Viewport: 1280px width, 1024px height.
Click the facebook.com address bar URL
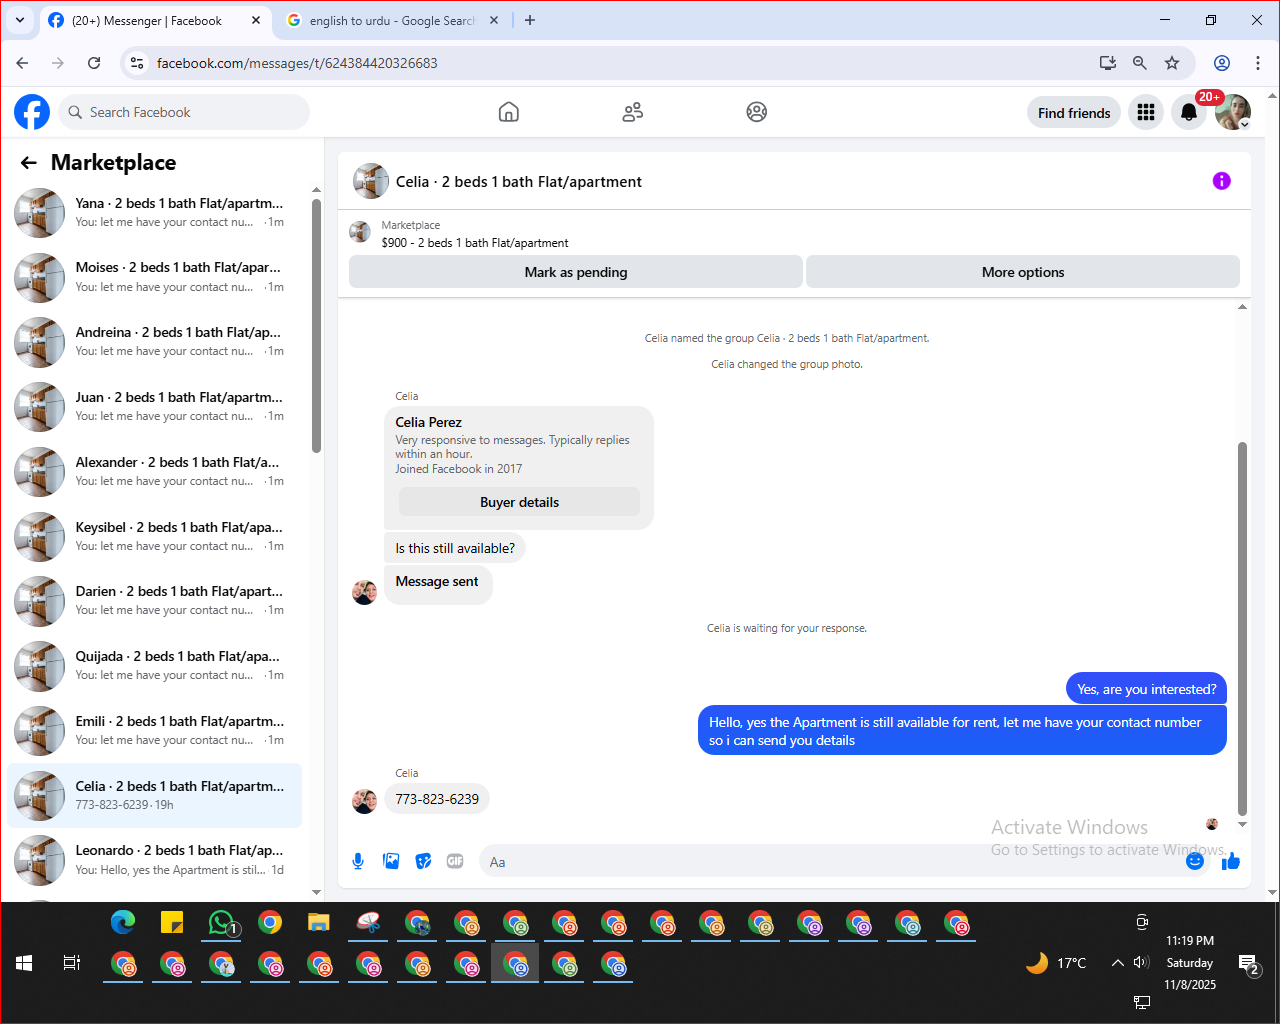297,63
